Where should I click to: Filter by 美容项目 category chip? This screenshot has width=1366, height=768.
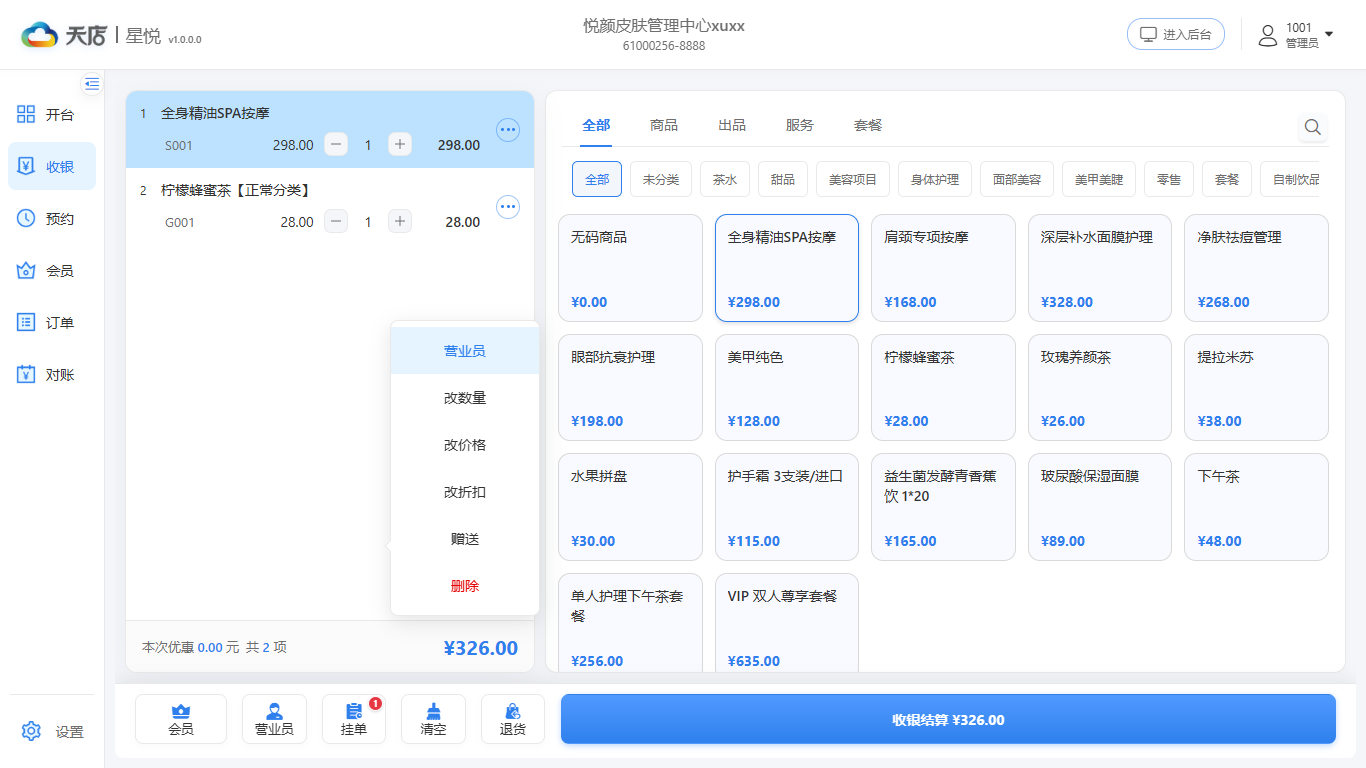tap(853, 179)
